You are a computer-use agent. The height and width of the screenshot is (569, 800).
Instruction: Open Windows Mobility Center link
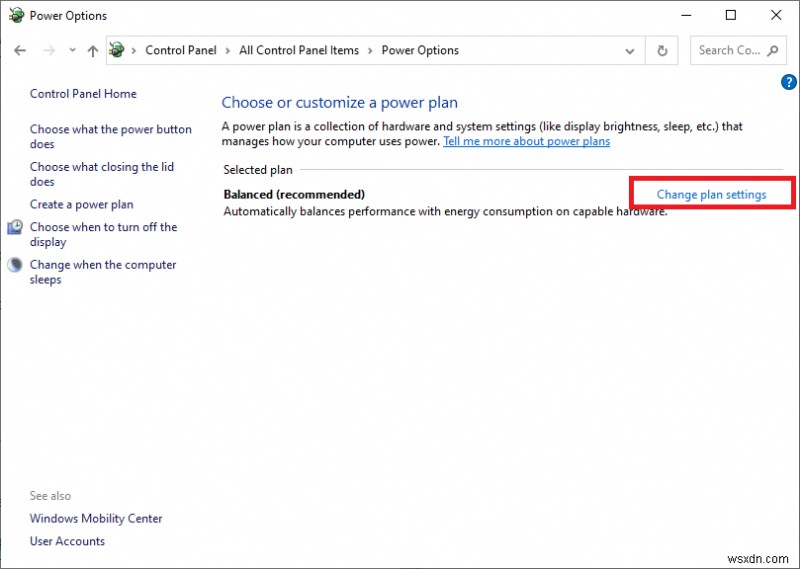tap(96, 518)
